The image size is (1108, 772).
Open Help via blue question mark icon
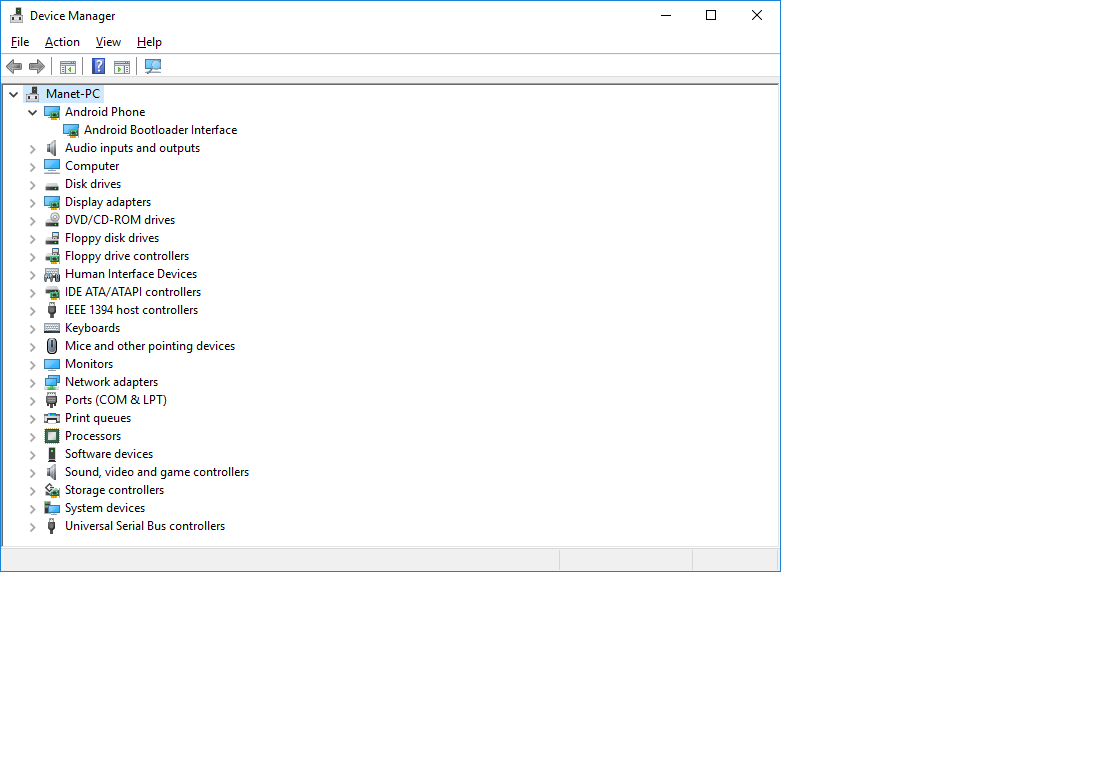[x=98, y=67]
